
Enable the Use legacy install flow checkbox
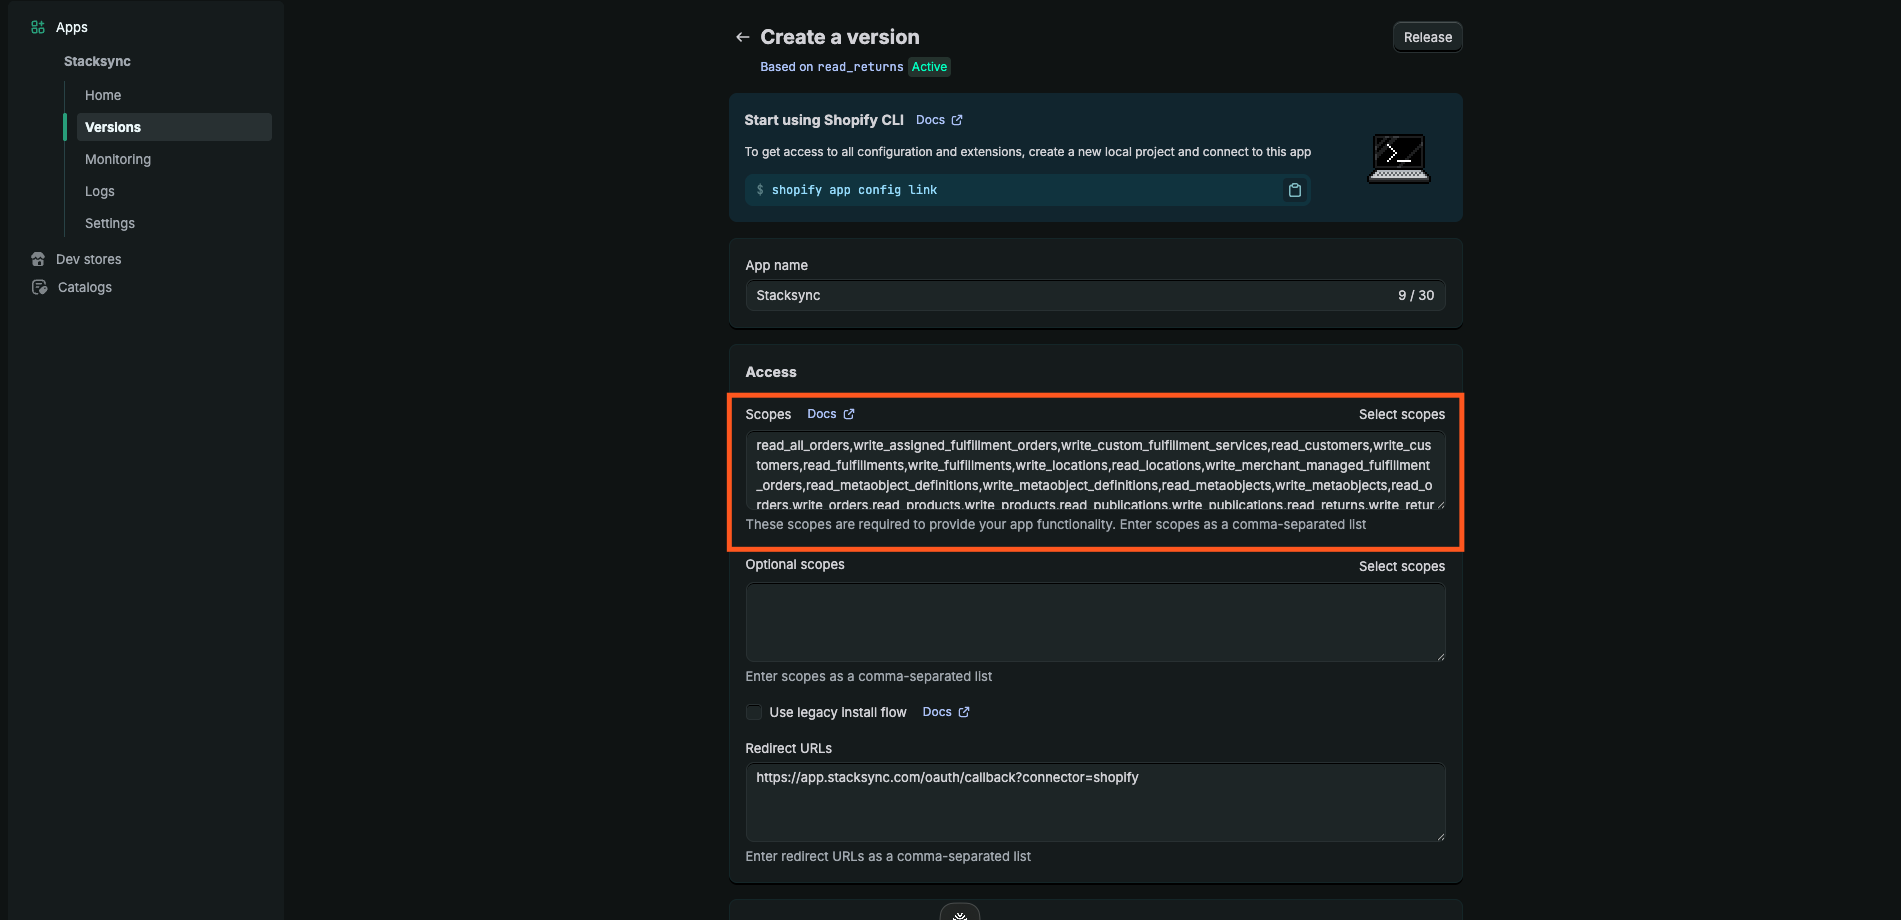point(754,712)
